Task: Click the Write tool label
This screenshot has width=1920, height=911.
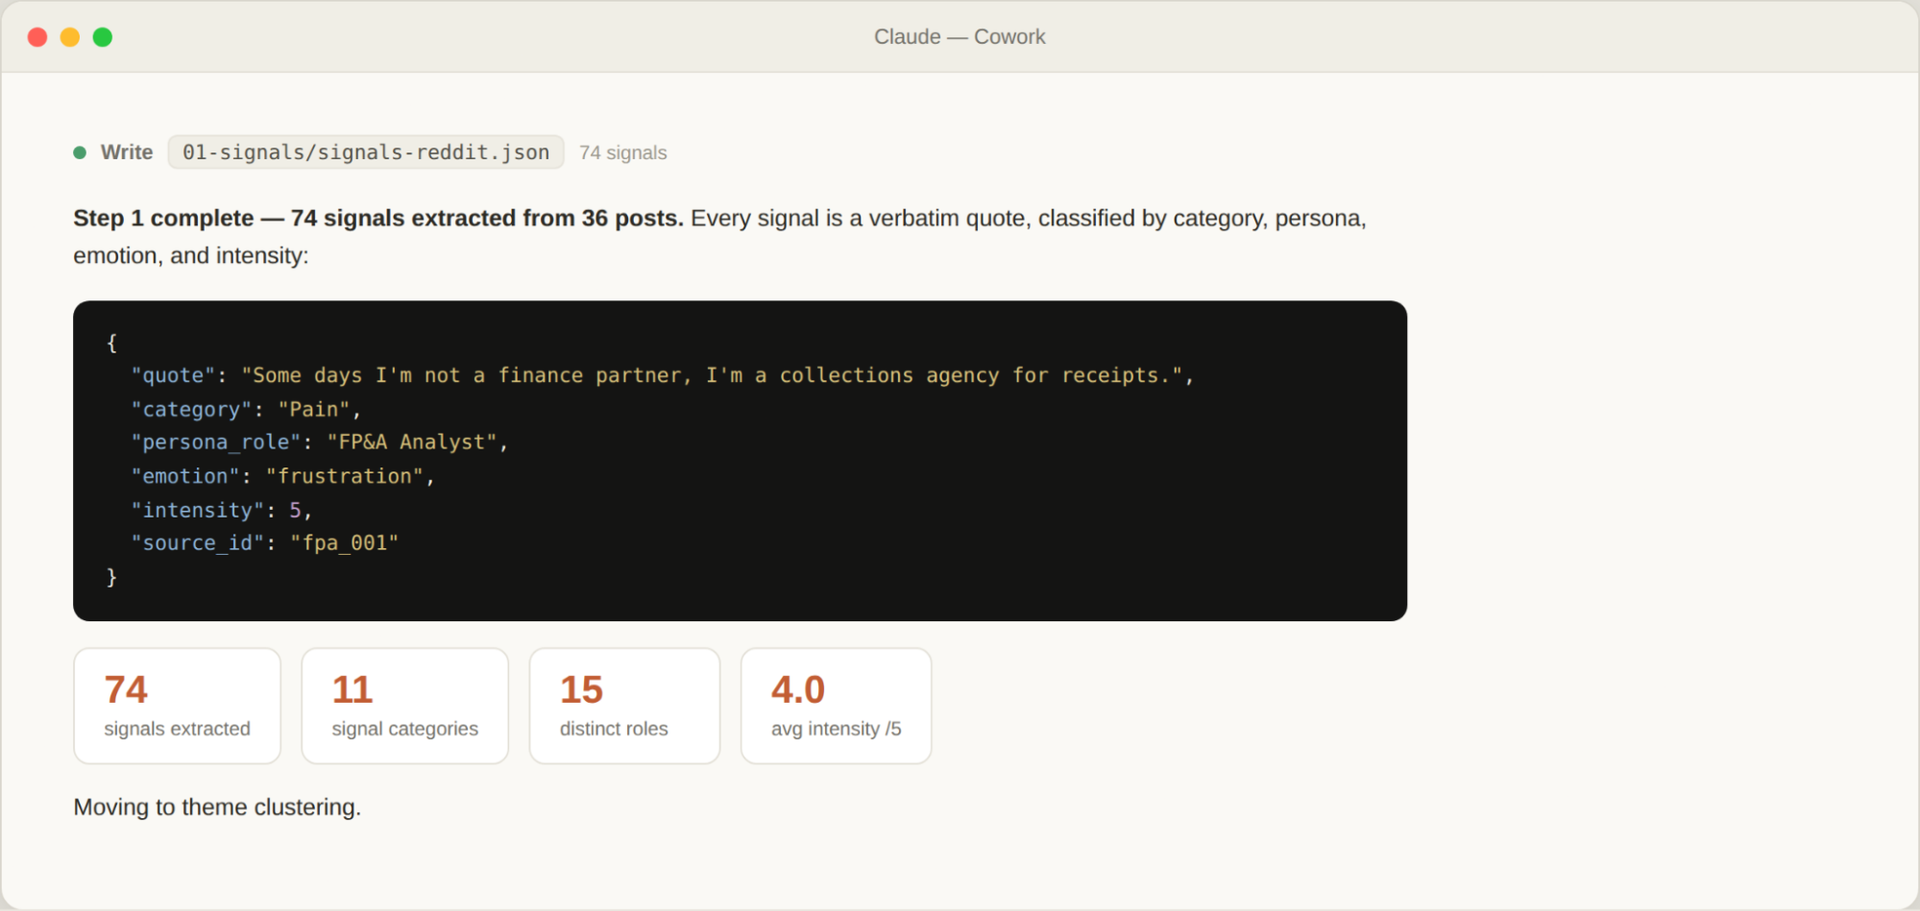Action: click(x=127, y=152)
